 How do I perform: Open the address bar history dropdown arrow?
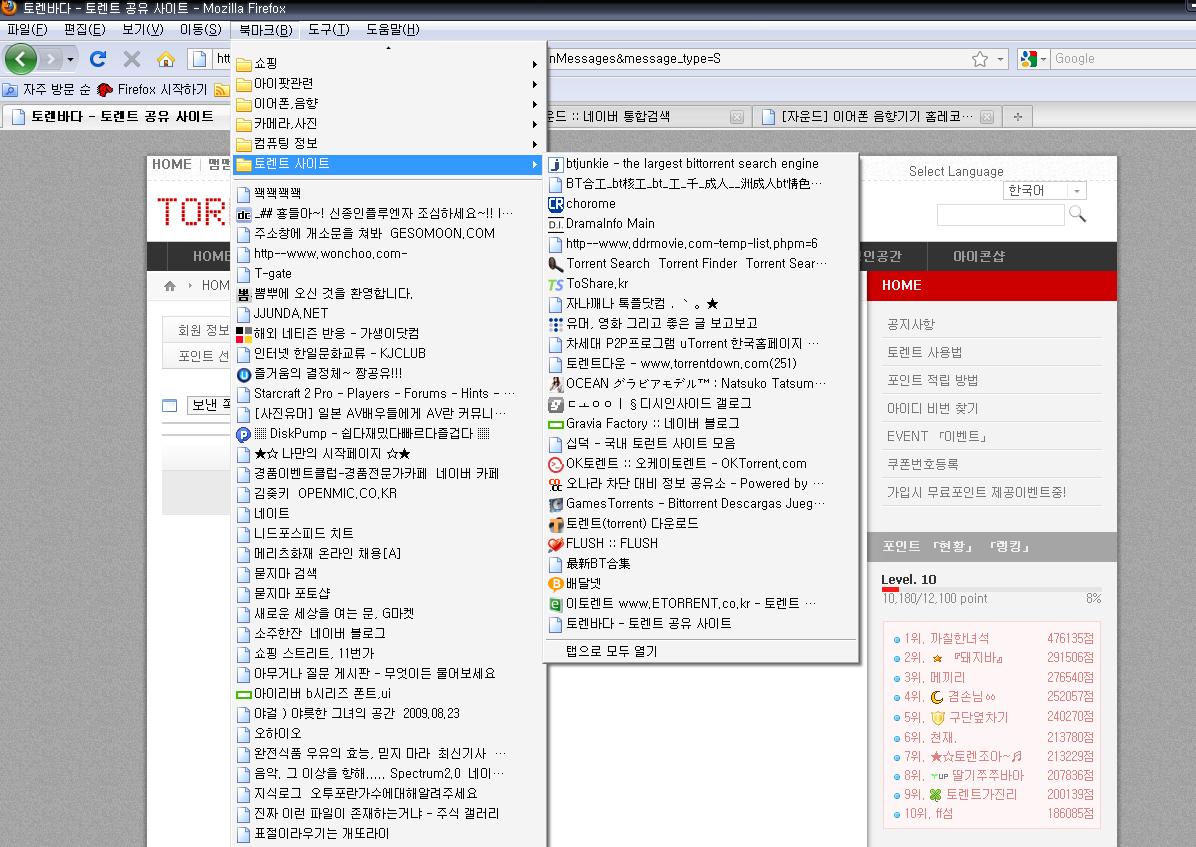point(1001,59)
